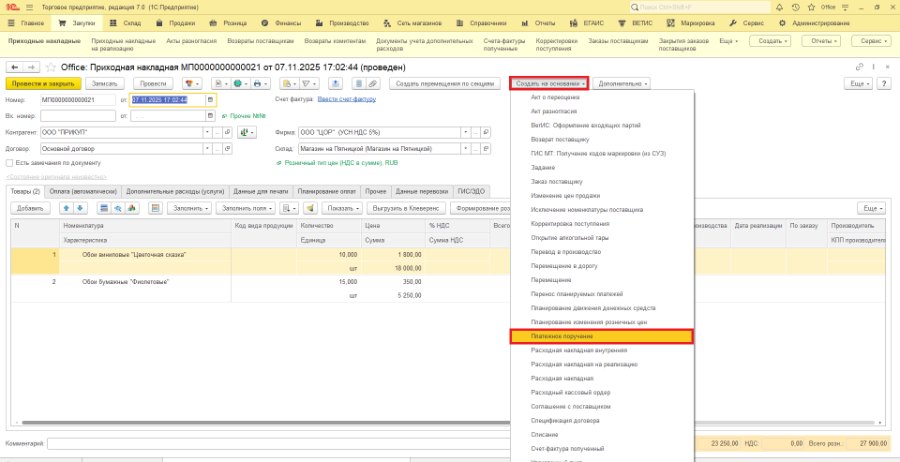Open the Создать dropdown in navigation panel
Viewport: 900px width, 462px height.
770,41
